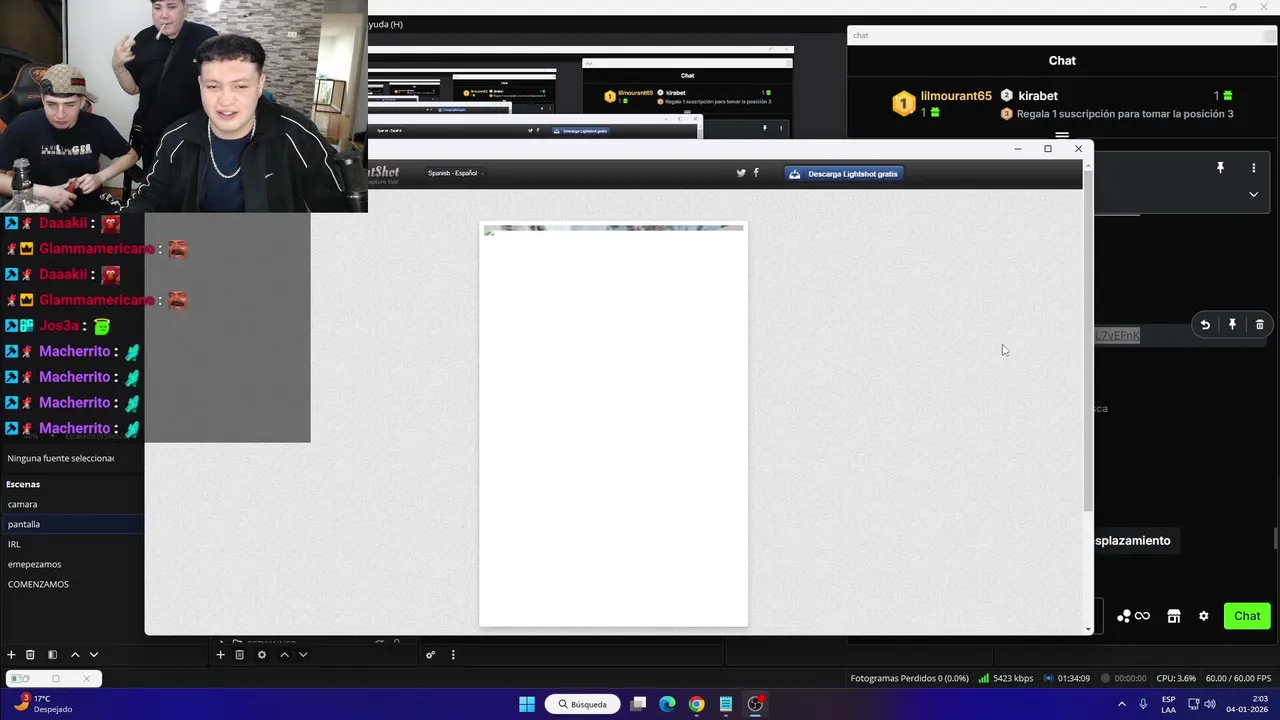Open Google Chrome from the taskbar
1280x720 pixels.
coord(697,704)
